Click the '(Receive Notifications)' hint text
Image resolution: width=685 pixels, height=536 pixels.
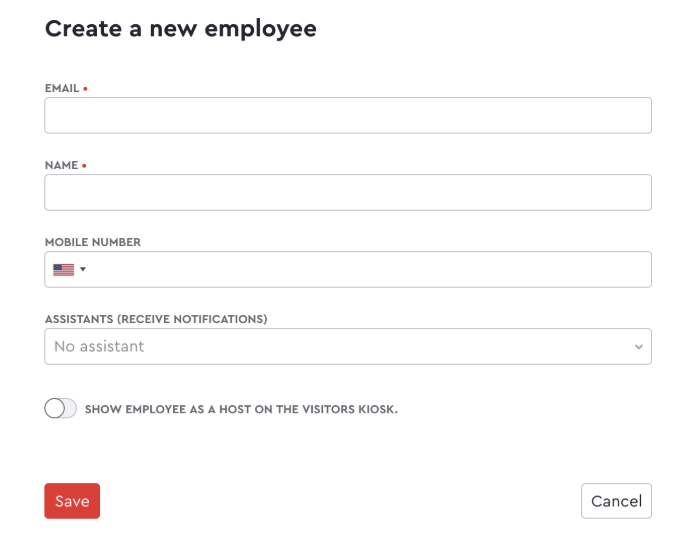192,319
